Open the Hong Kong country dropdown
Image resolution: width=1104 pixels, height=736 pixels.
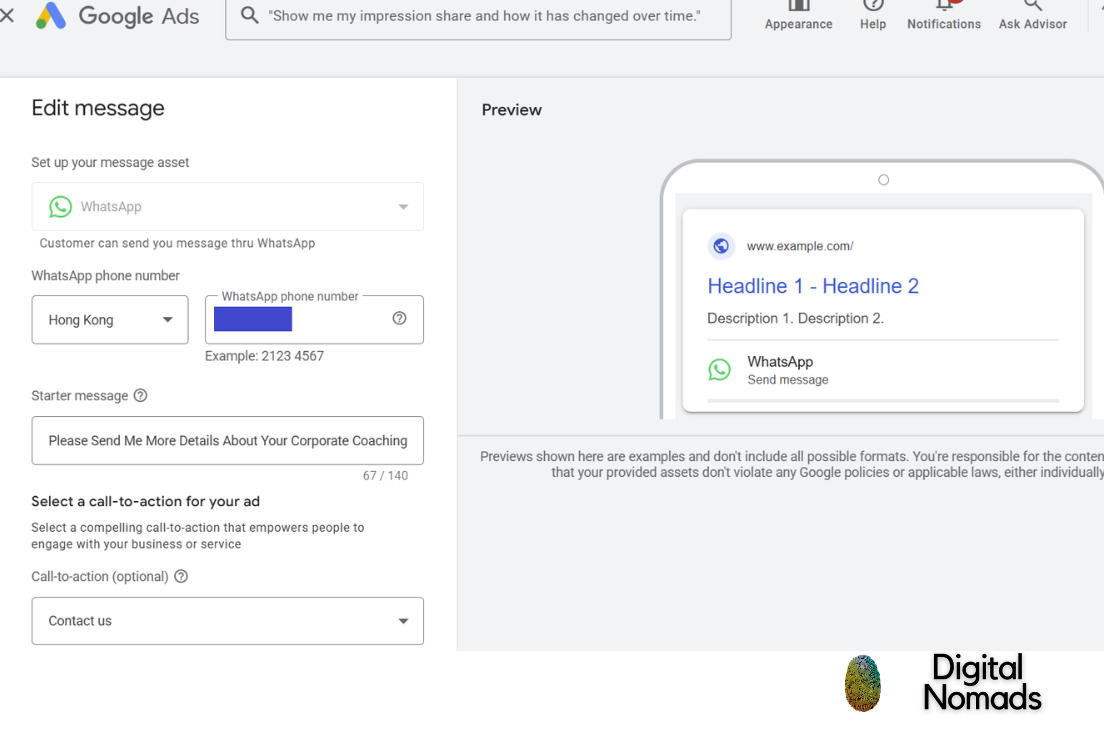tap(110, 320)
